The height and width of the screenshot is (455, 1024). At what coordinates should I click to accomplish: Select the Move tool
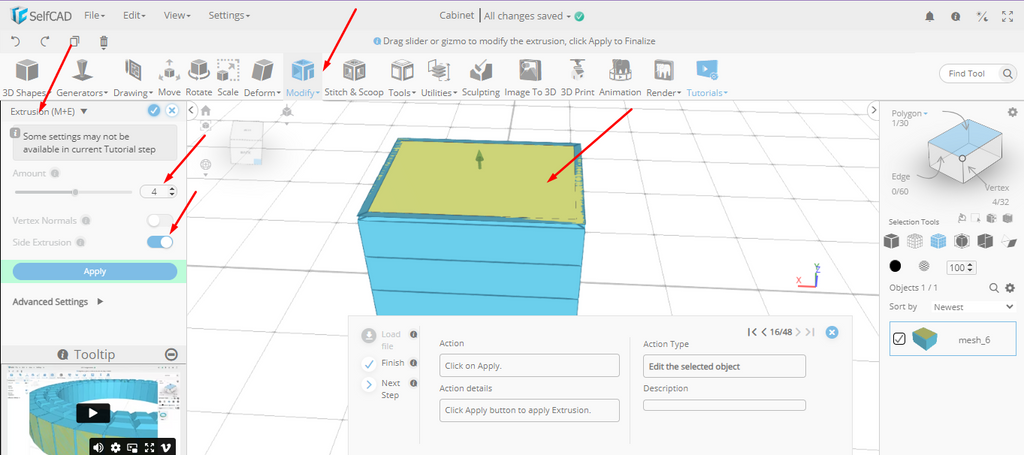coord(169,77)
